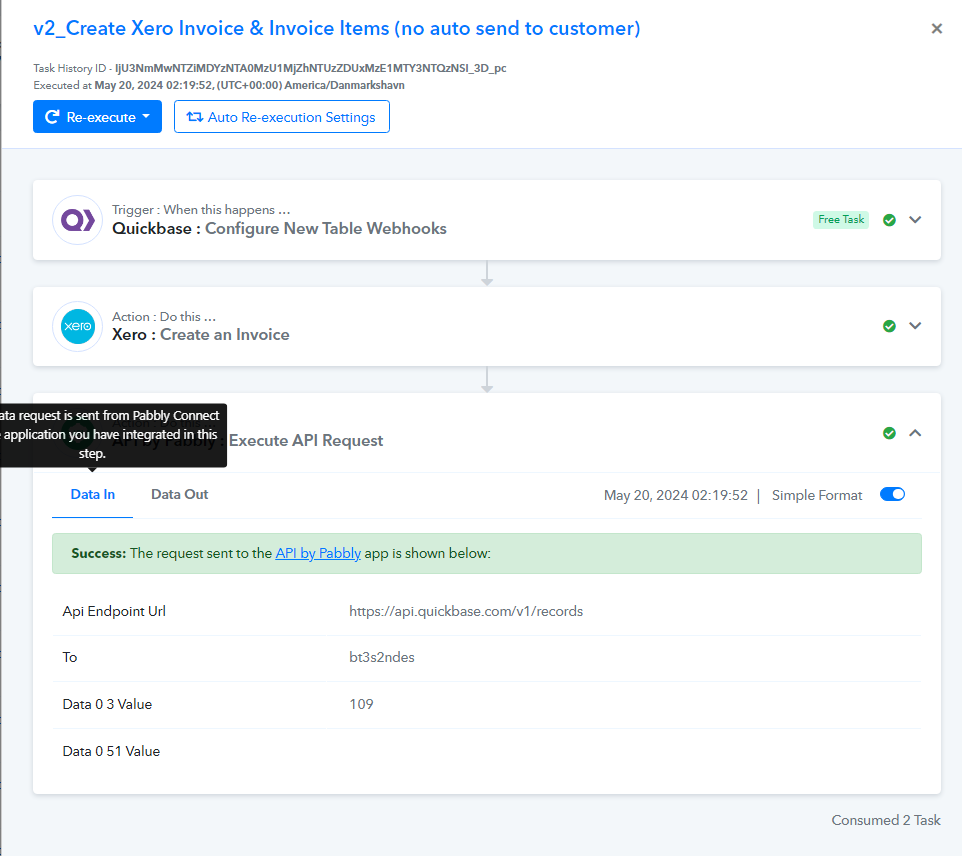Click green checkmark on Execute API Request step
Viewport: 962px width, 856px height.
coord(889,433)
